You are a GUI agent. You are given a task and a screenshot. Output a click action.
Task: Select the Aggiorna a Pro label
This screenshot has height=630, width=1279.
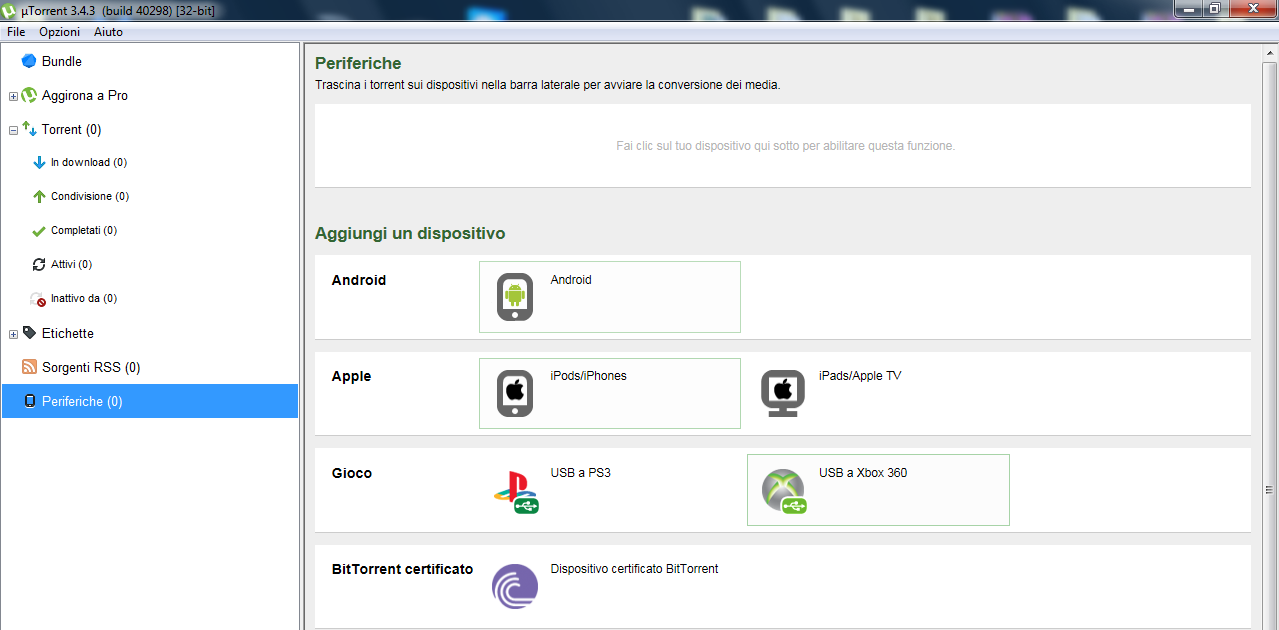pyautogui.click(x=85, y=95)
